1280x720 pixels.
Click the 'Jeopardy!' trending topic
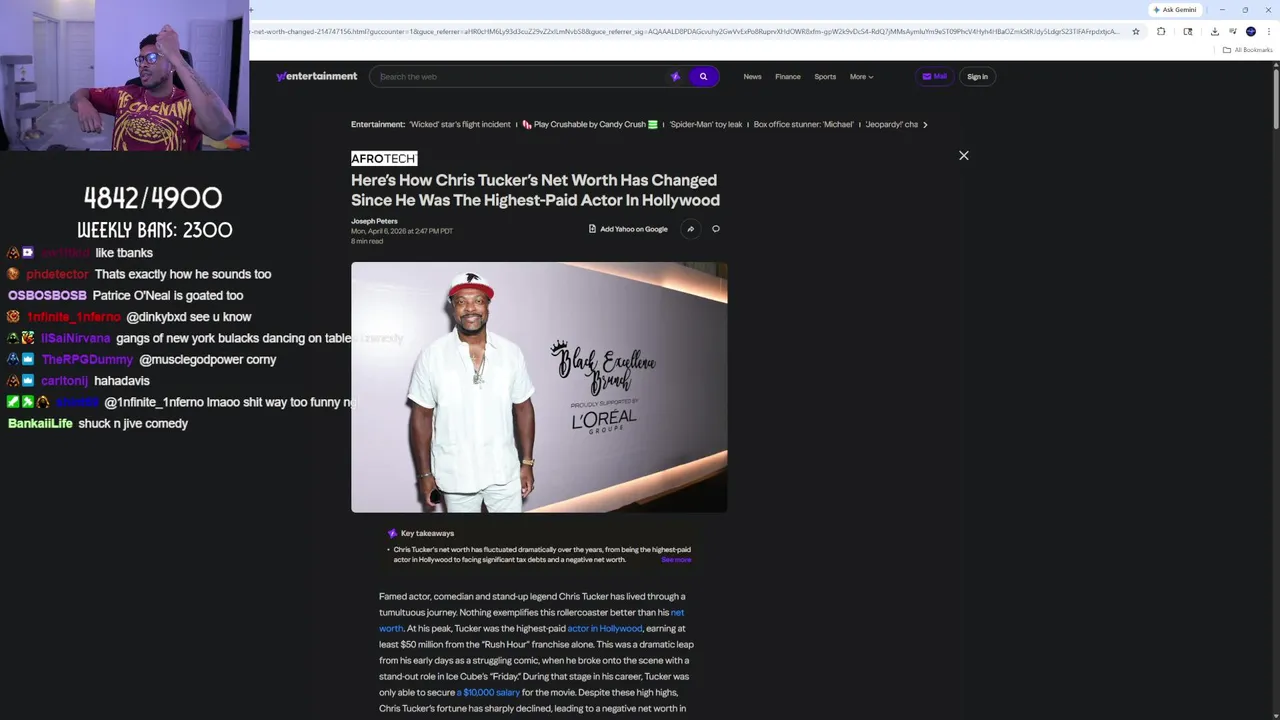[891, 124]
